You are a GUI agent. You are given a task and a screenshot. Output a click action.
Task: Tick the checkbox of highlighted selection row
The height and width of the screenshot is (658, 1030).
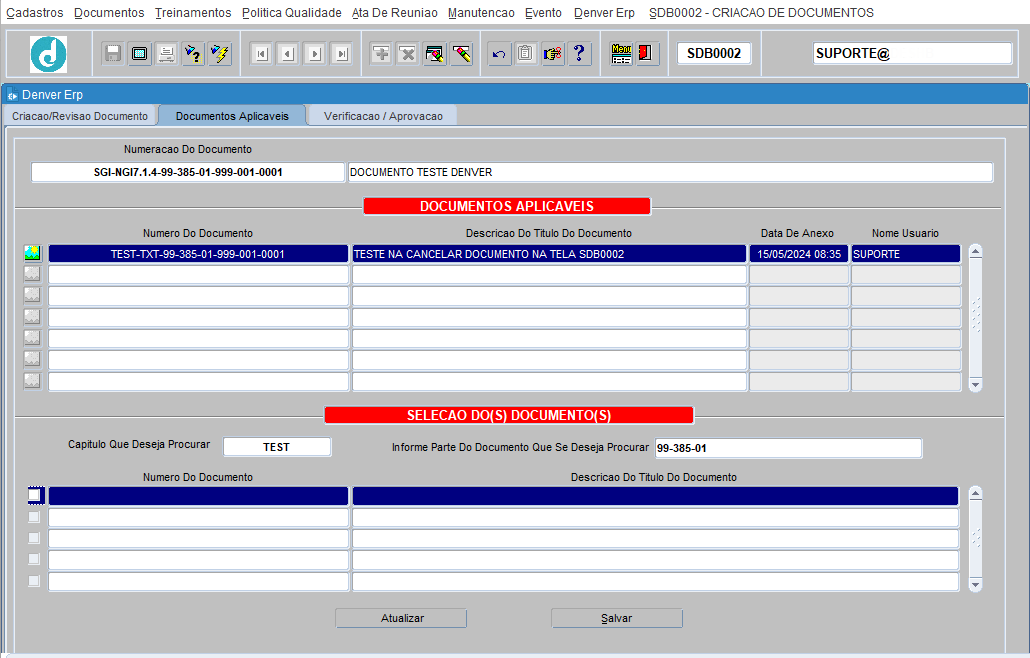[x=34, y=495]
